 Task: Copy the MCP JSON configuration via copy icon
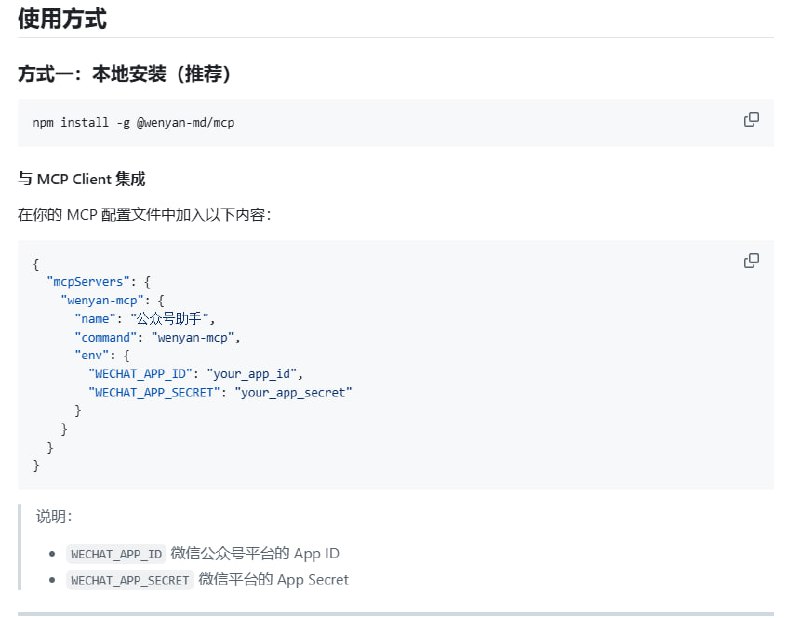tap(751, 260)
